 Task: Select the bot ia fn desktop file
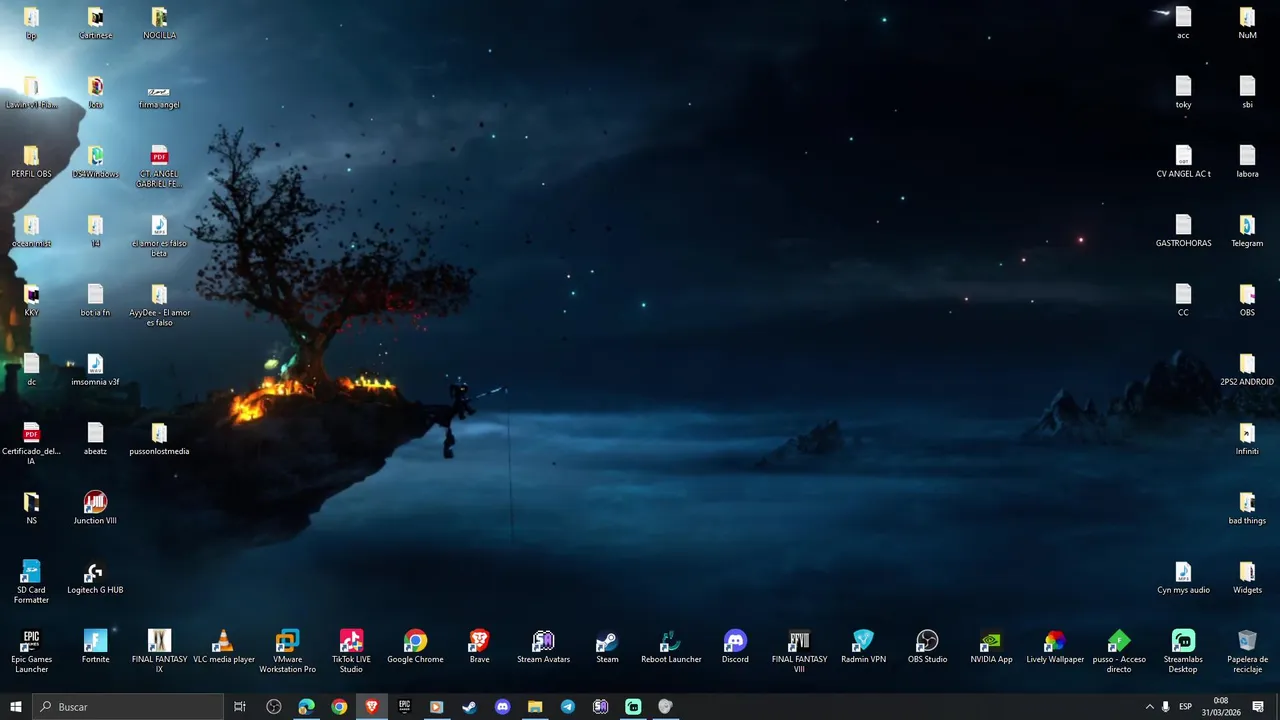point(95,300)
